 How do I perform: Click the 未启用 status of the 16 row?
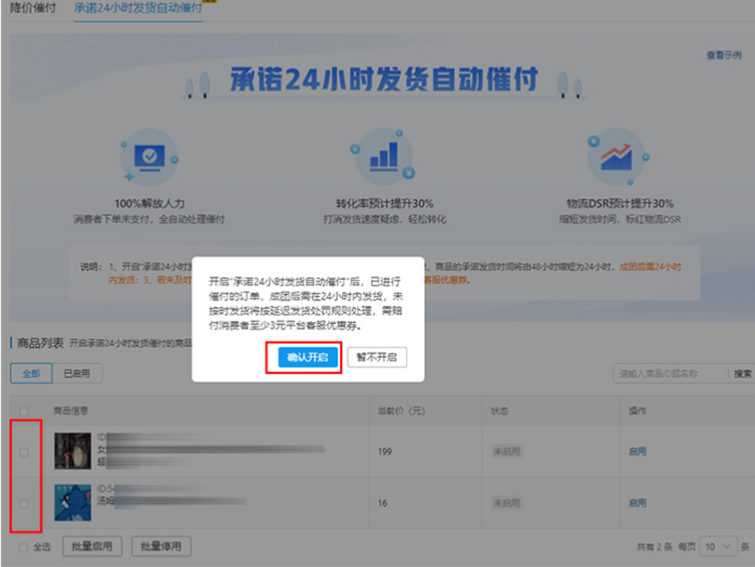pos(507,503)
